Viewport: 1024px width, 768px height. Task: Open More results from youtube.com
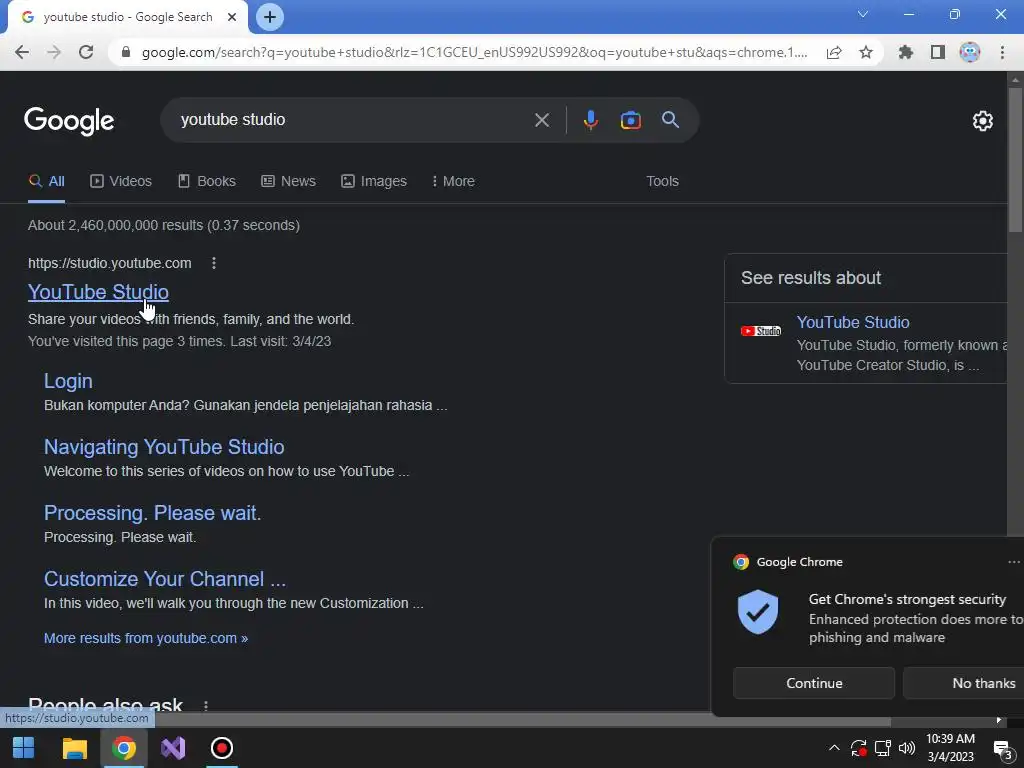[146, 638]
